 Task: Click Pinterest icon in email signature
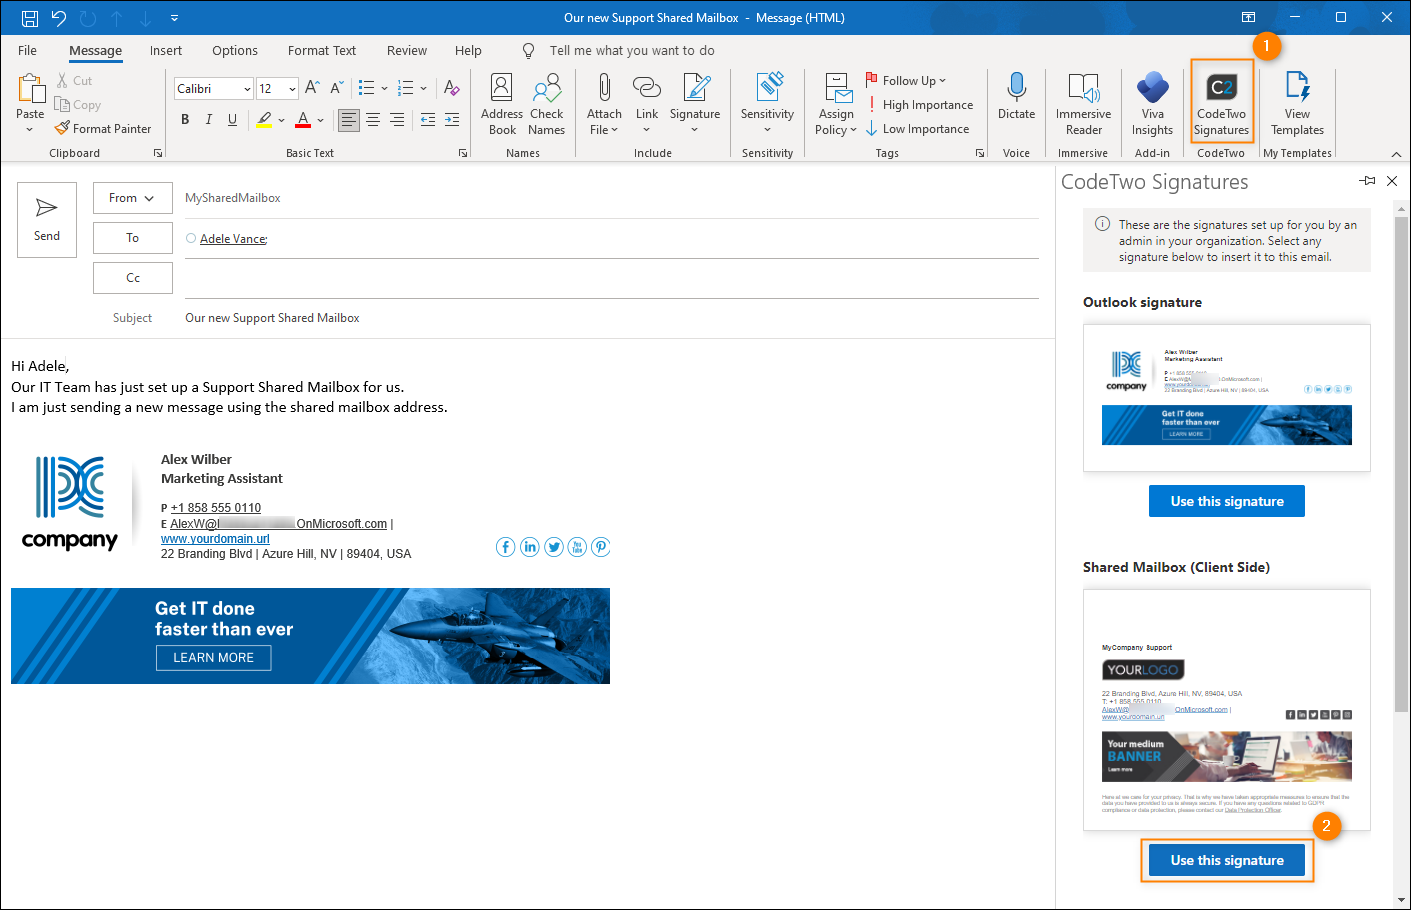pos(601,547)
